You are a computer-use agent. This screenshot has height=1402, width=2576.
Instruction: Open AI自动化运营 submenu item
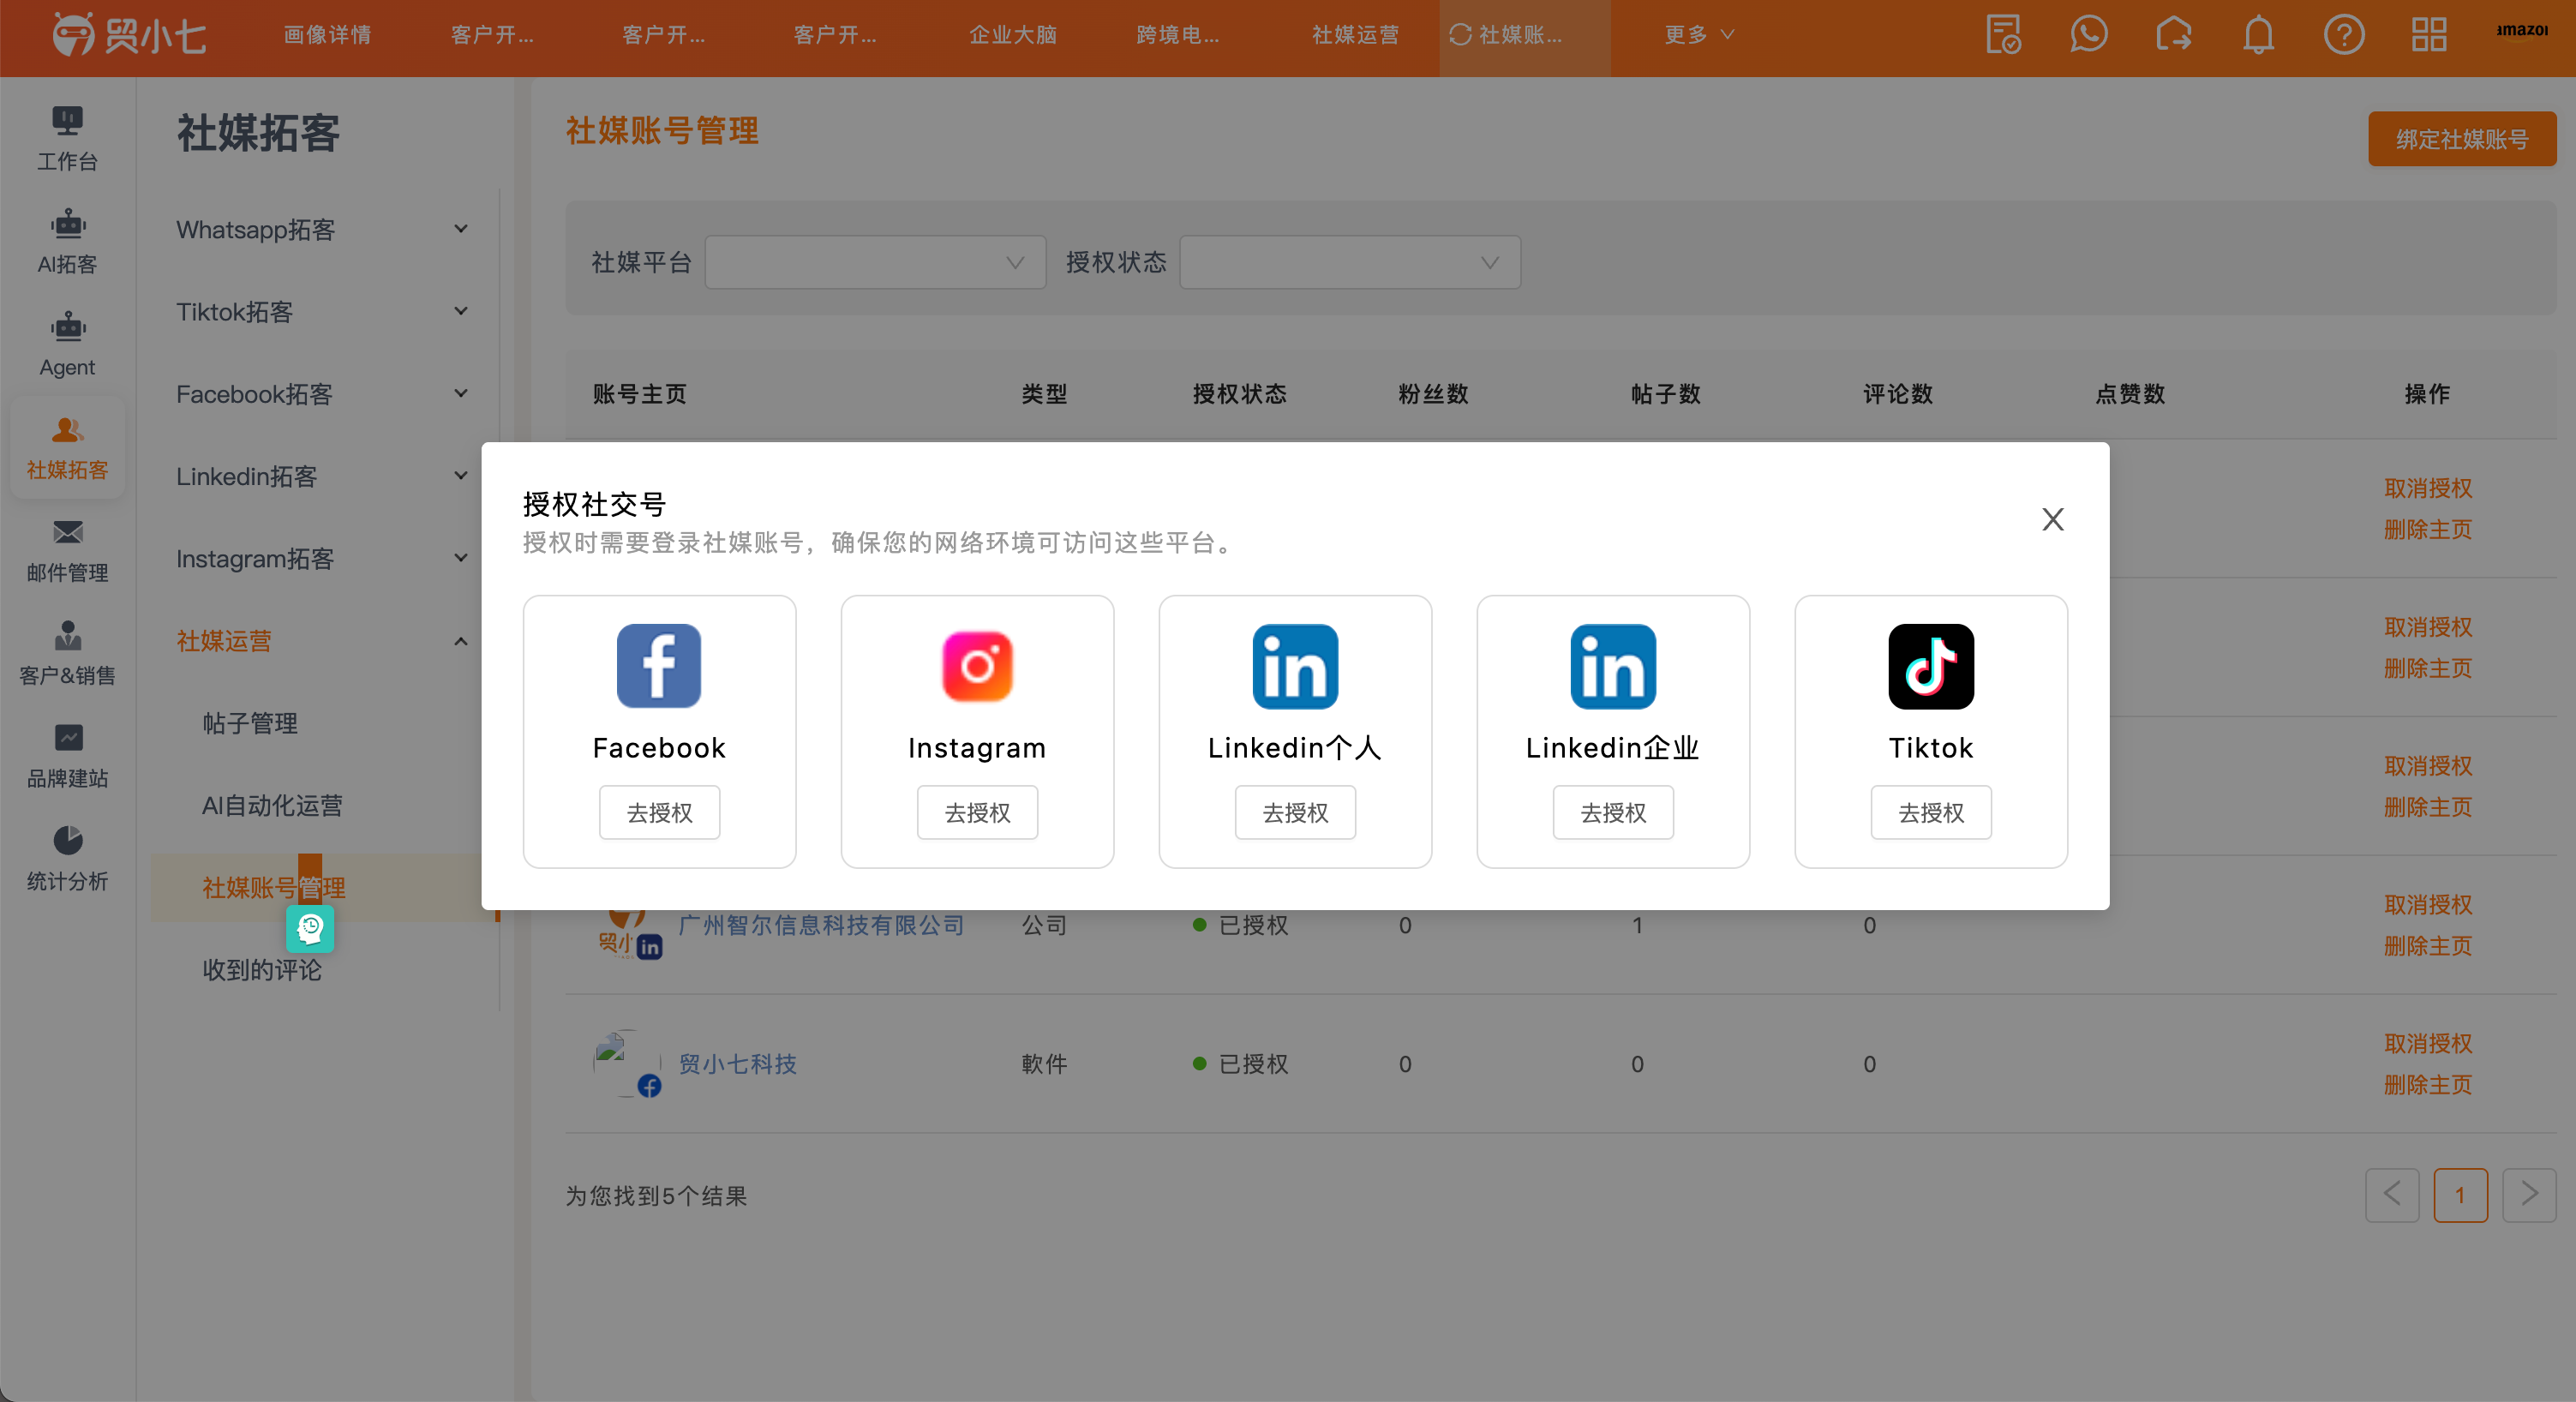click(272, 805)
